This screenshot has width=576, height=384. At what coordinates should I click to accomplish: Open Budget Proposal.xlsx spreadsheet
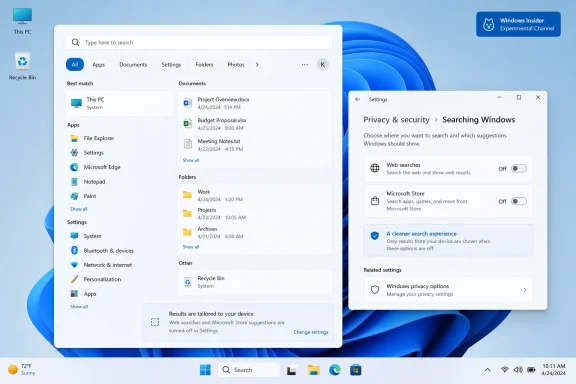point(255,124)
